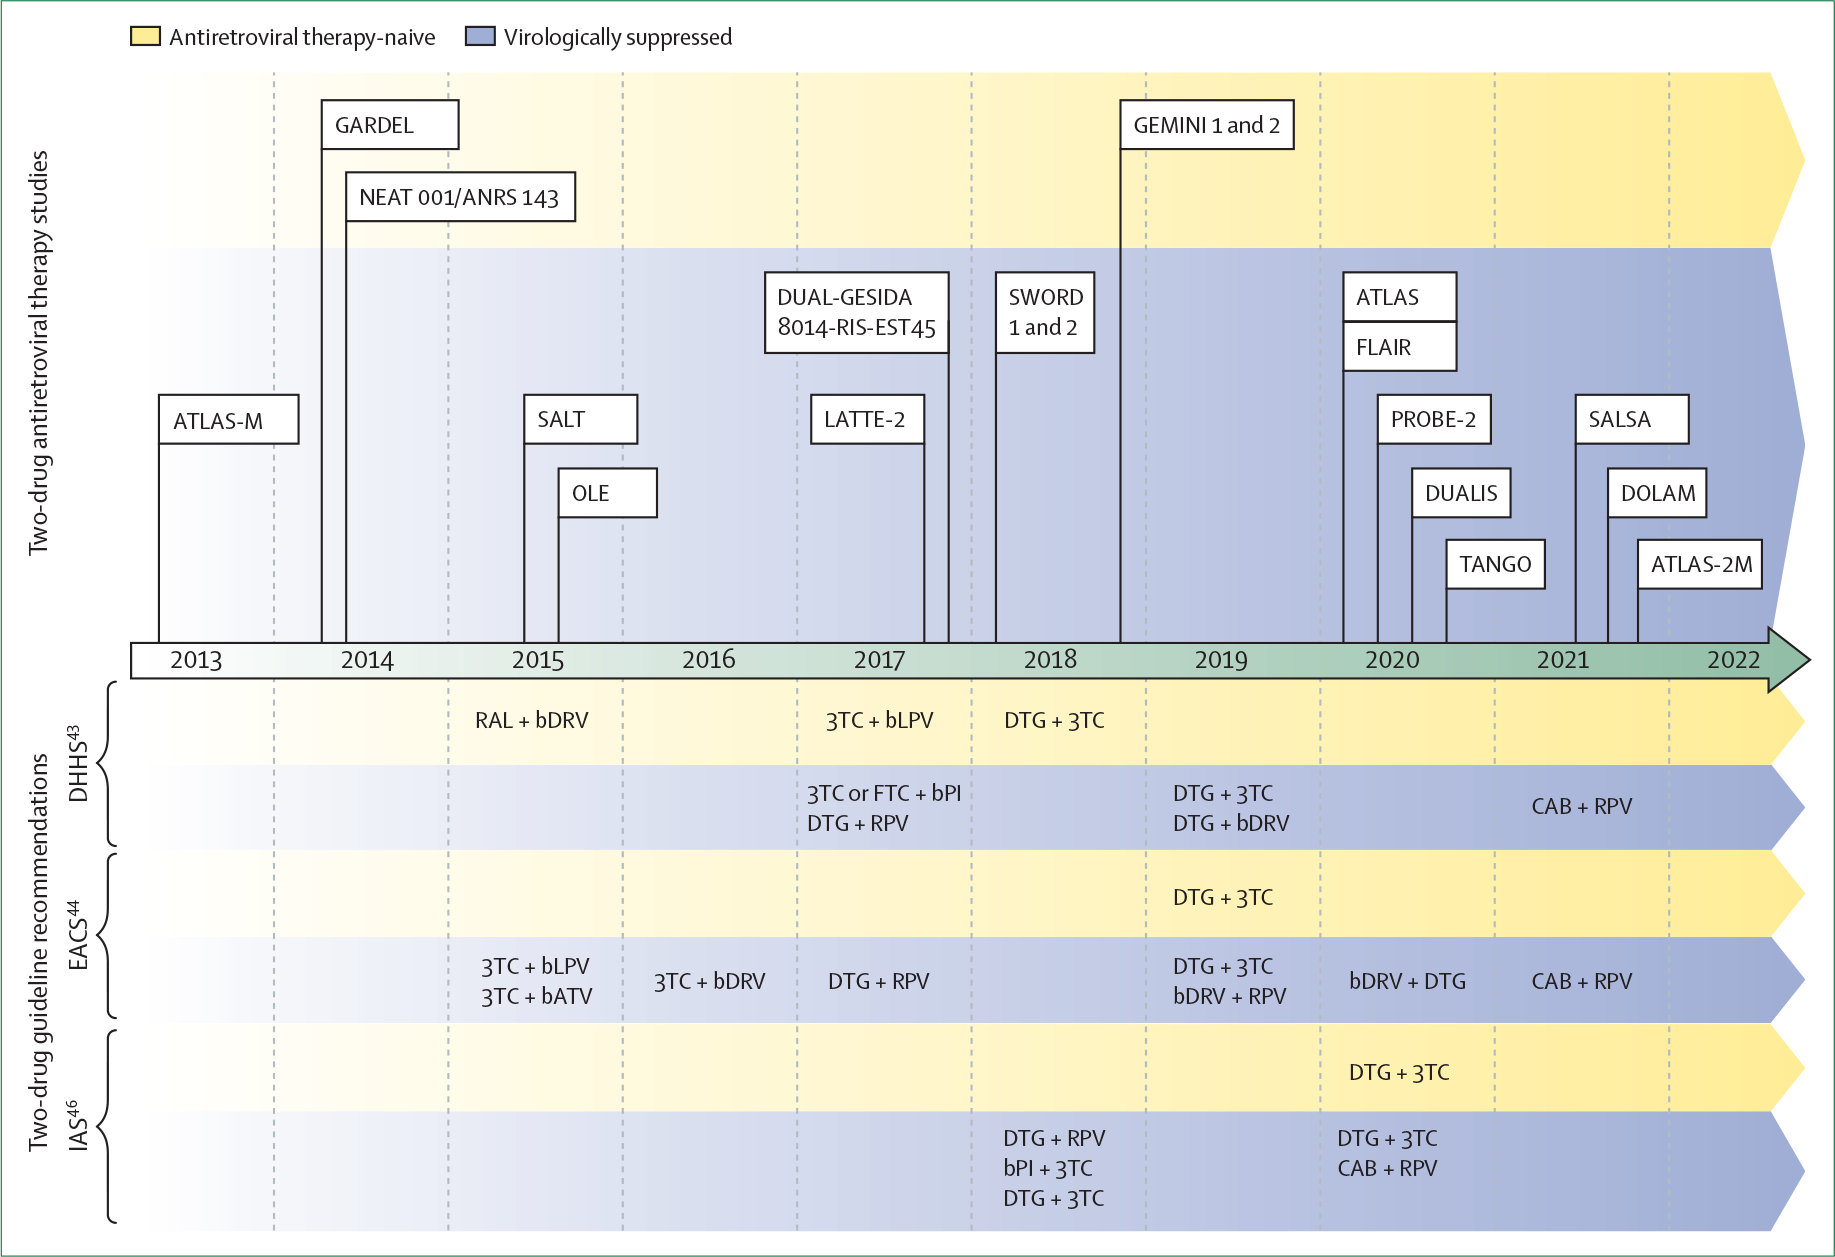The image size is (1835, 1257).
Task: Click the 2015 timeline year
Action: click(538, 660)
